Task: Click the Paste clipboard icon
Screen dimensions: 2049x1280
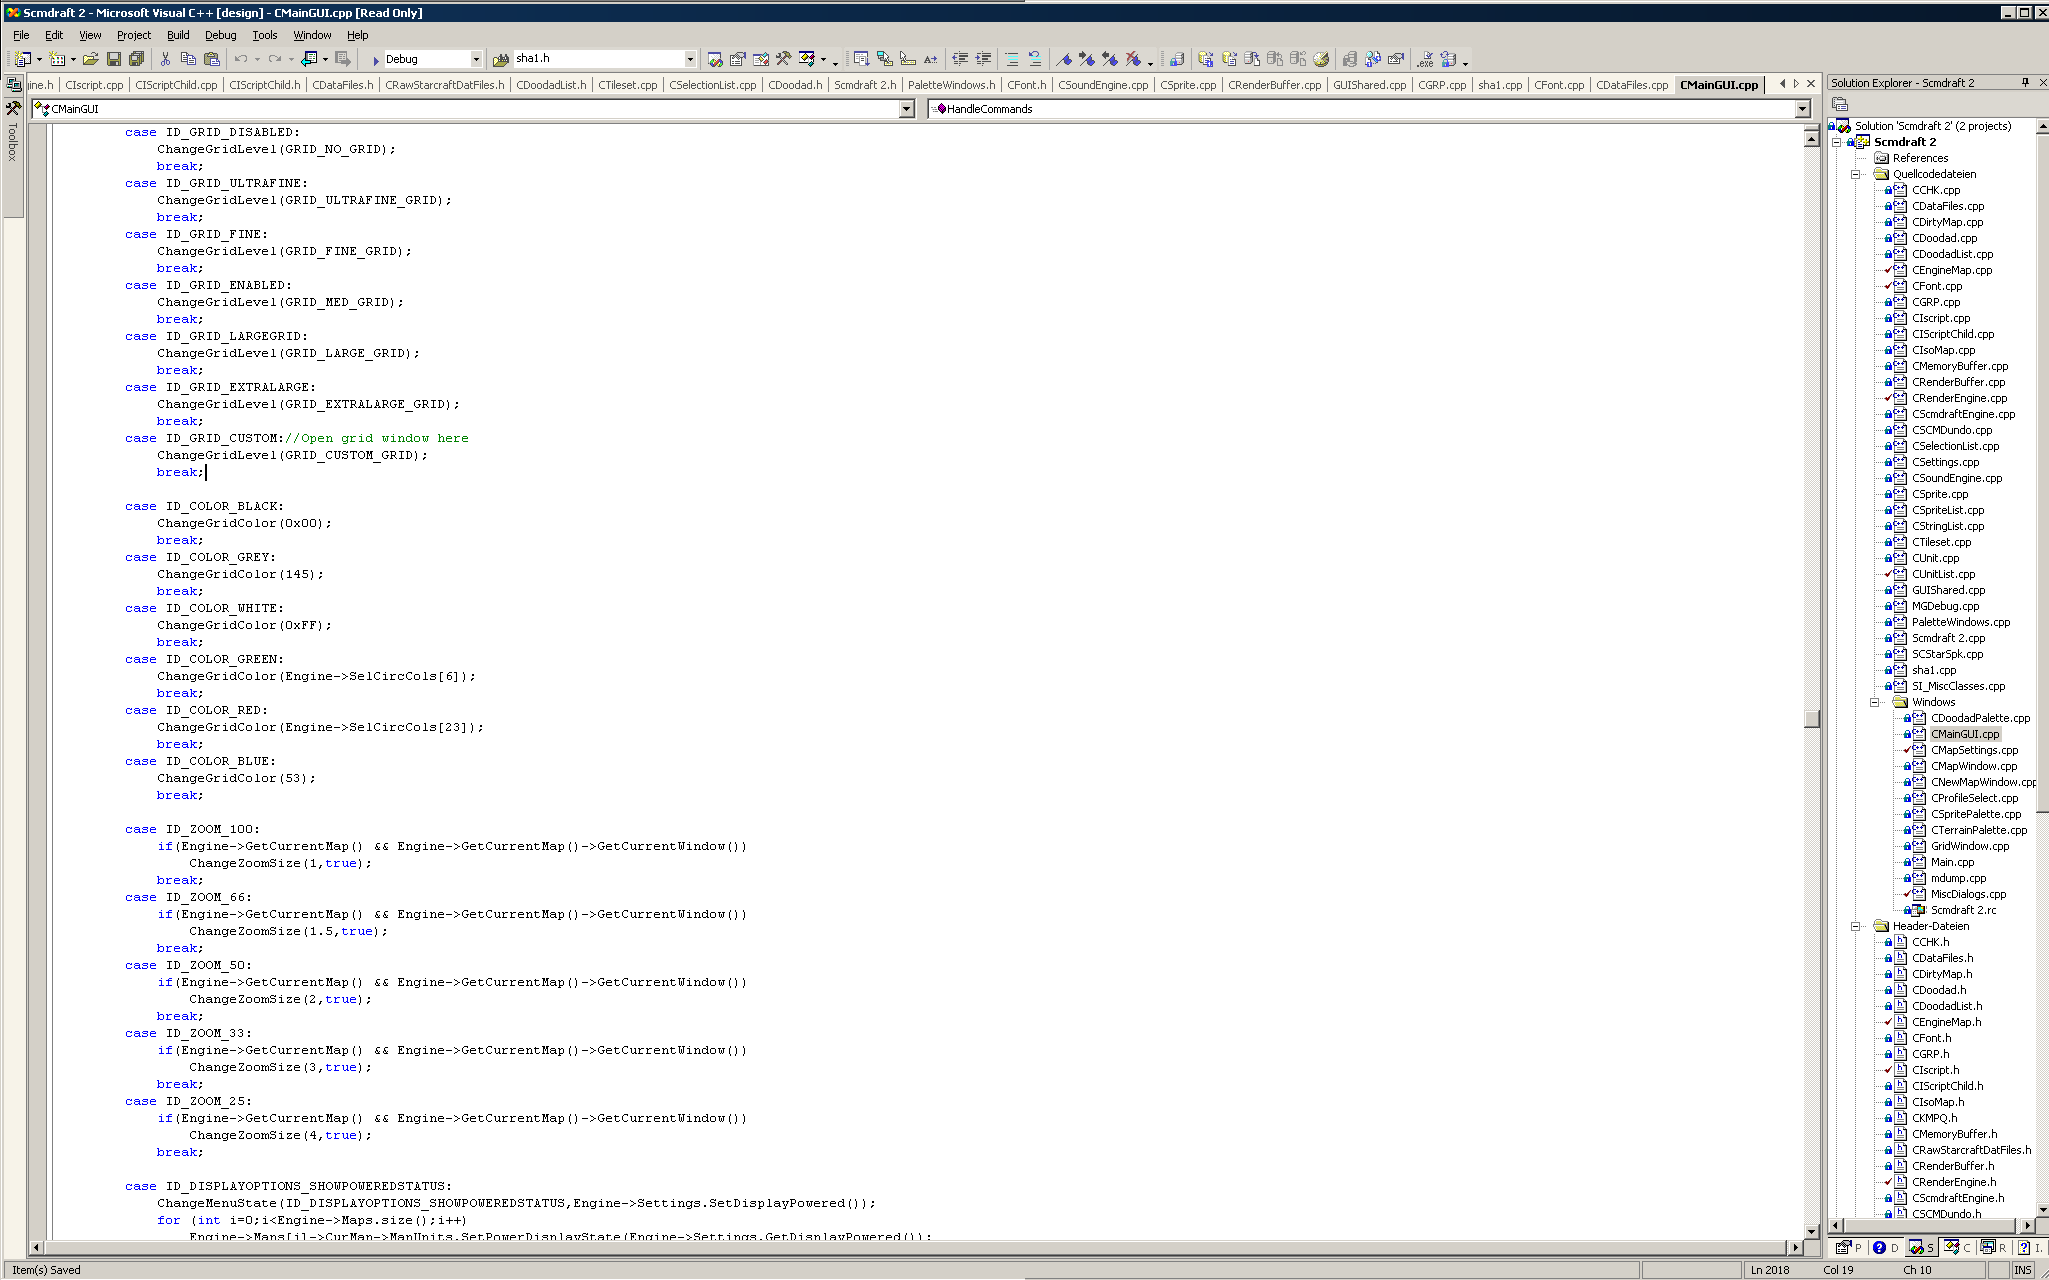Action: (x=211, y=59)
